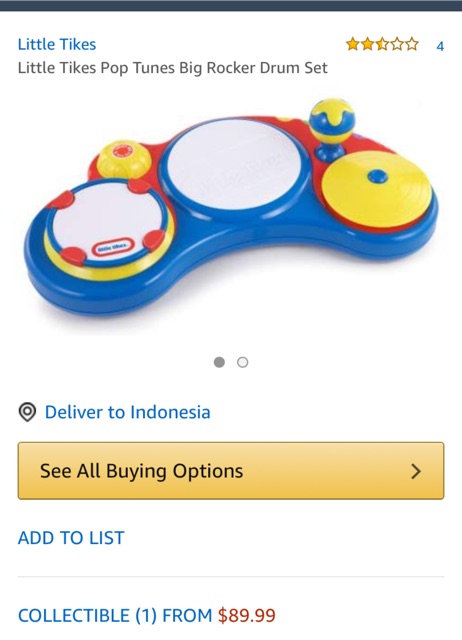Tap the Little Tikes logo on drum
This screenshot has width=462, height=640.
coord(113,247)
